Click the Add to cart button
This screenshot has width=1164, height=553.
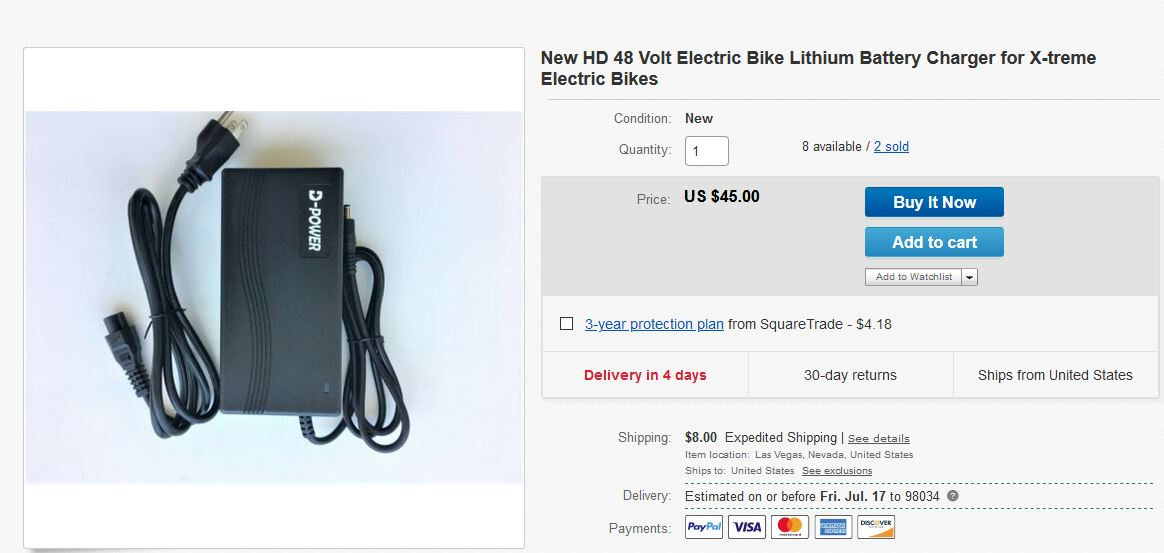point(934,242)
